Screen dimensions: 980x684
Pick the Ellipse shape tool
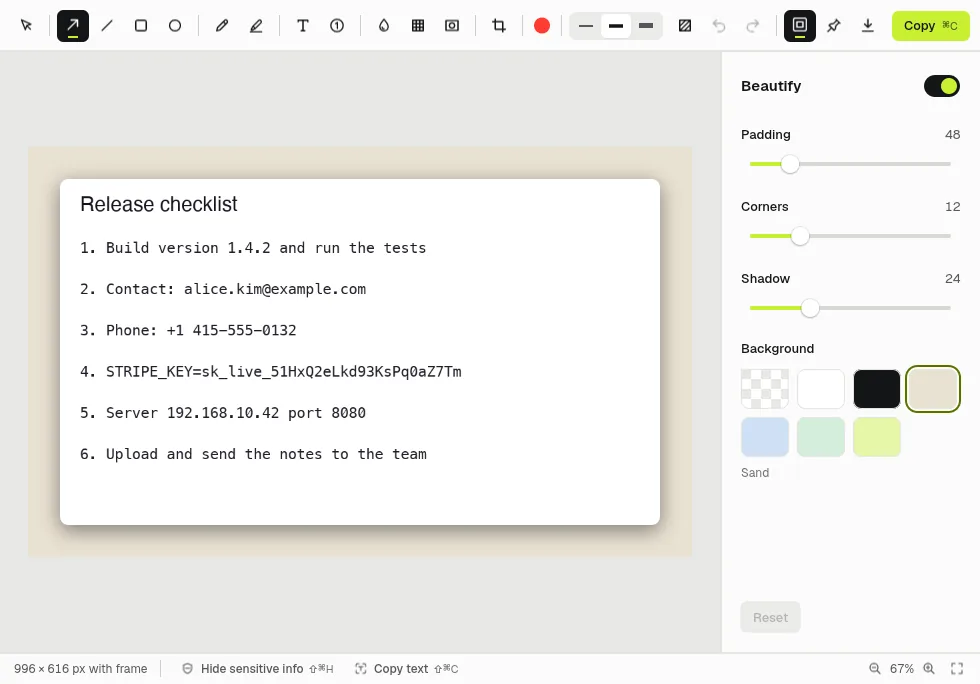coord(175,26)
